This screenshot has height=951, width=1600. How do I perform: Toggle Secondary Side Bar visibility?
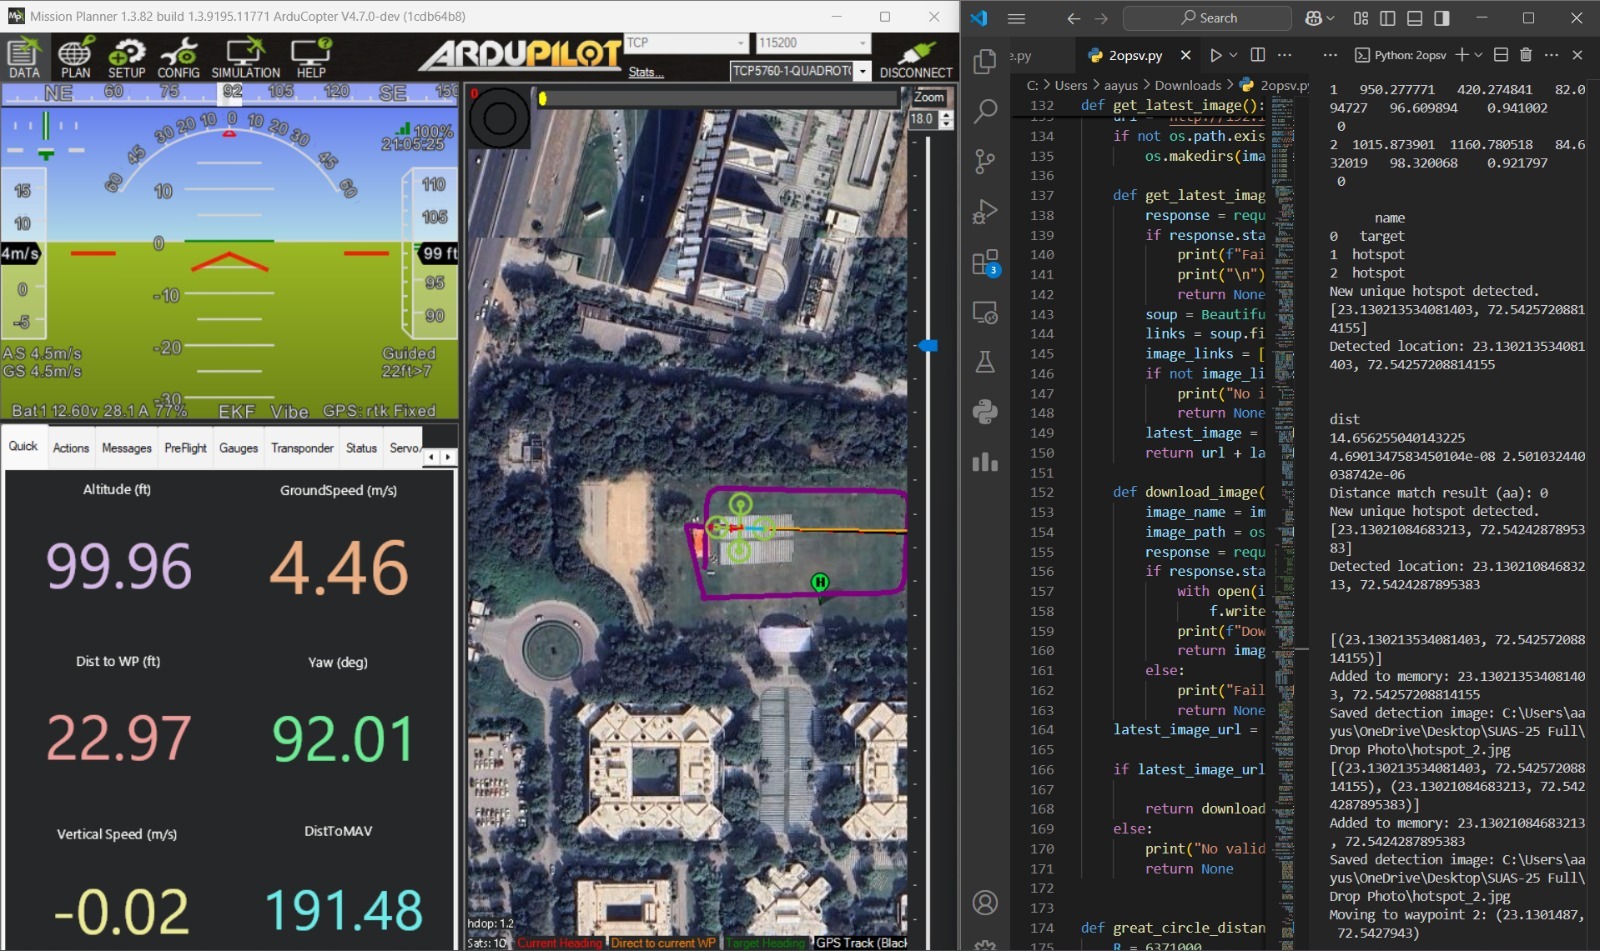[x=1442, y=18]
